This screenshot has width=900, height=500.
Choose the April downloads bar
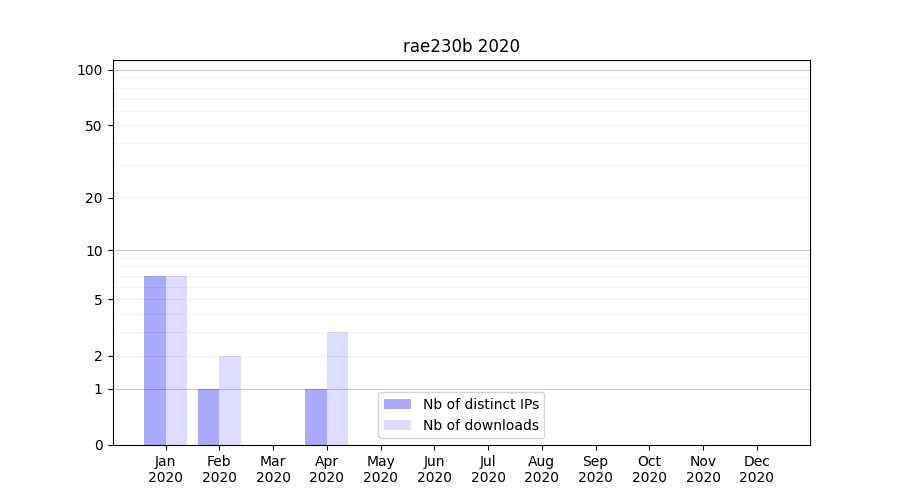(x=337, y=388)
